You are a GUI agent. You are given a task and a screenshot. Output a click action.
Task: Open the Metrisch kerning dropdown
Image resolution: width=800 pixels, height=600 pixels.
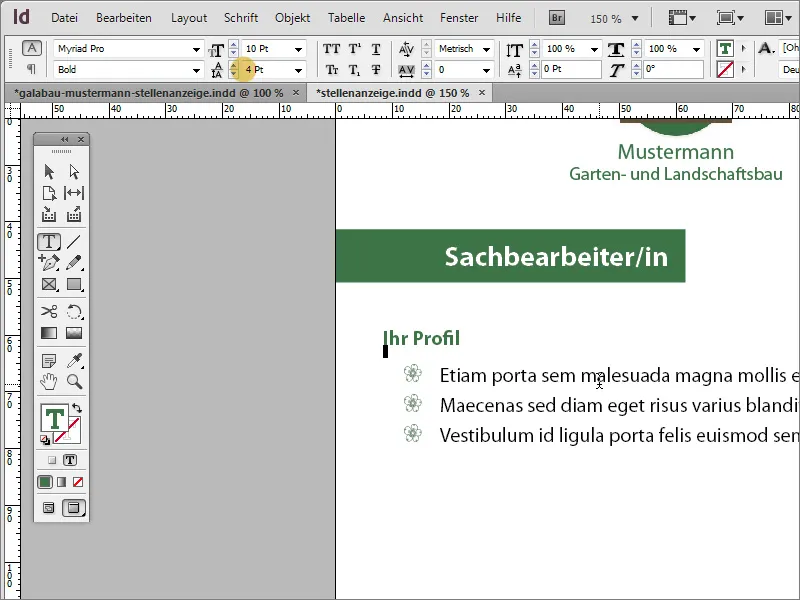coord(486,49)
